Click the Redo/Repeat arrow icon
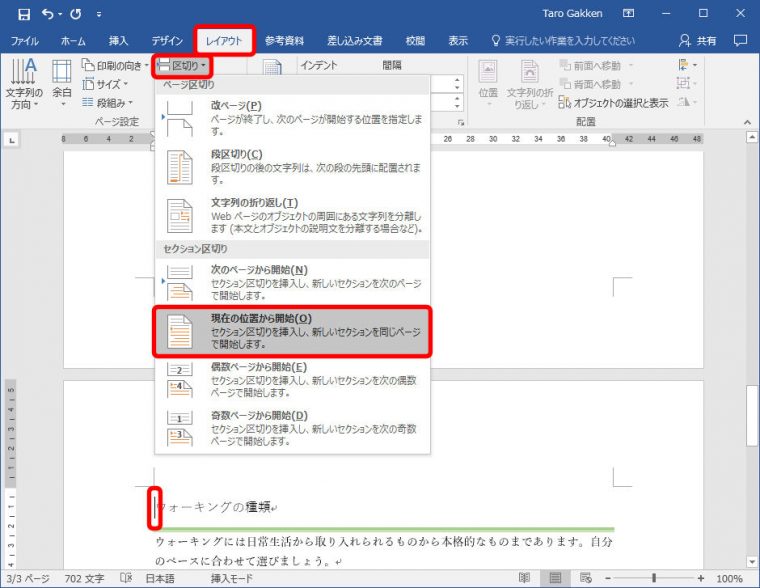This screenshot has width=760, height=588. coord(76,14)
